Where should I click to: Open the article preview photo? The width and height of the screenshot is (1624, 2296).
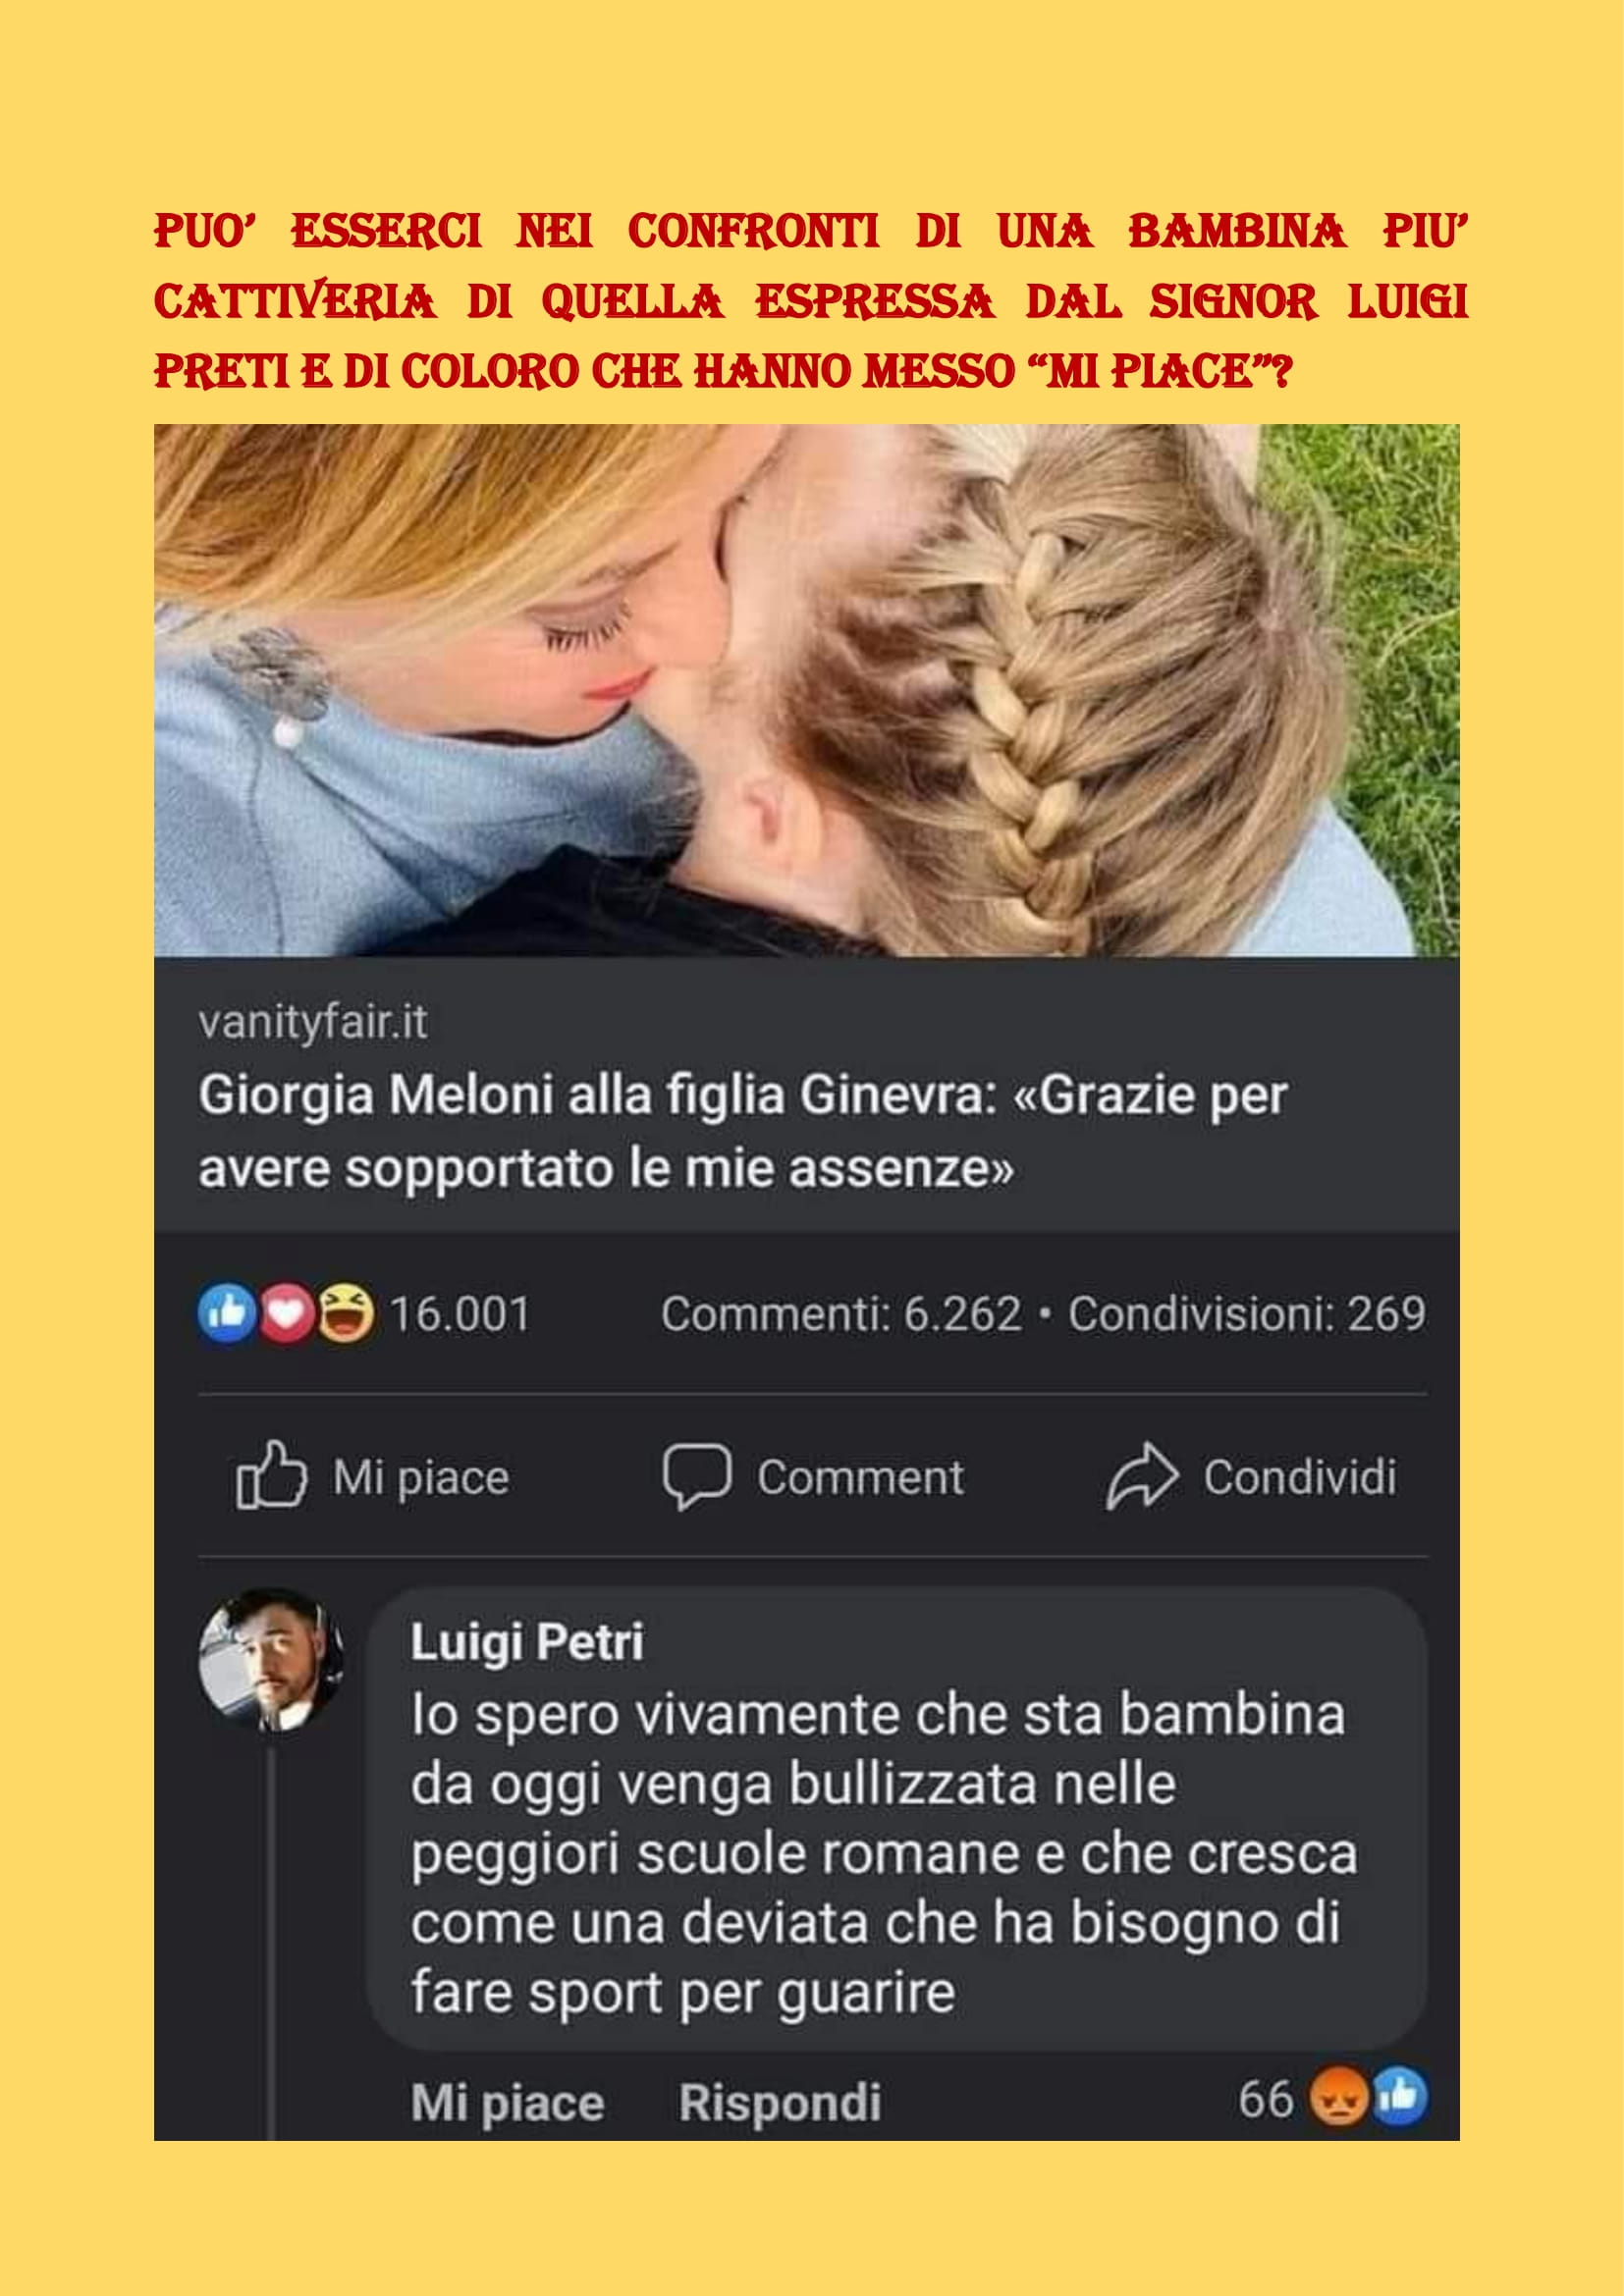(807, 690)
